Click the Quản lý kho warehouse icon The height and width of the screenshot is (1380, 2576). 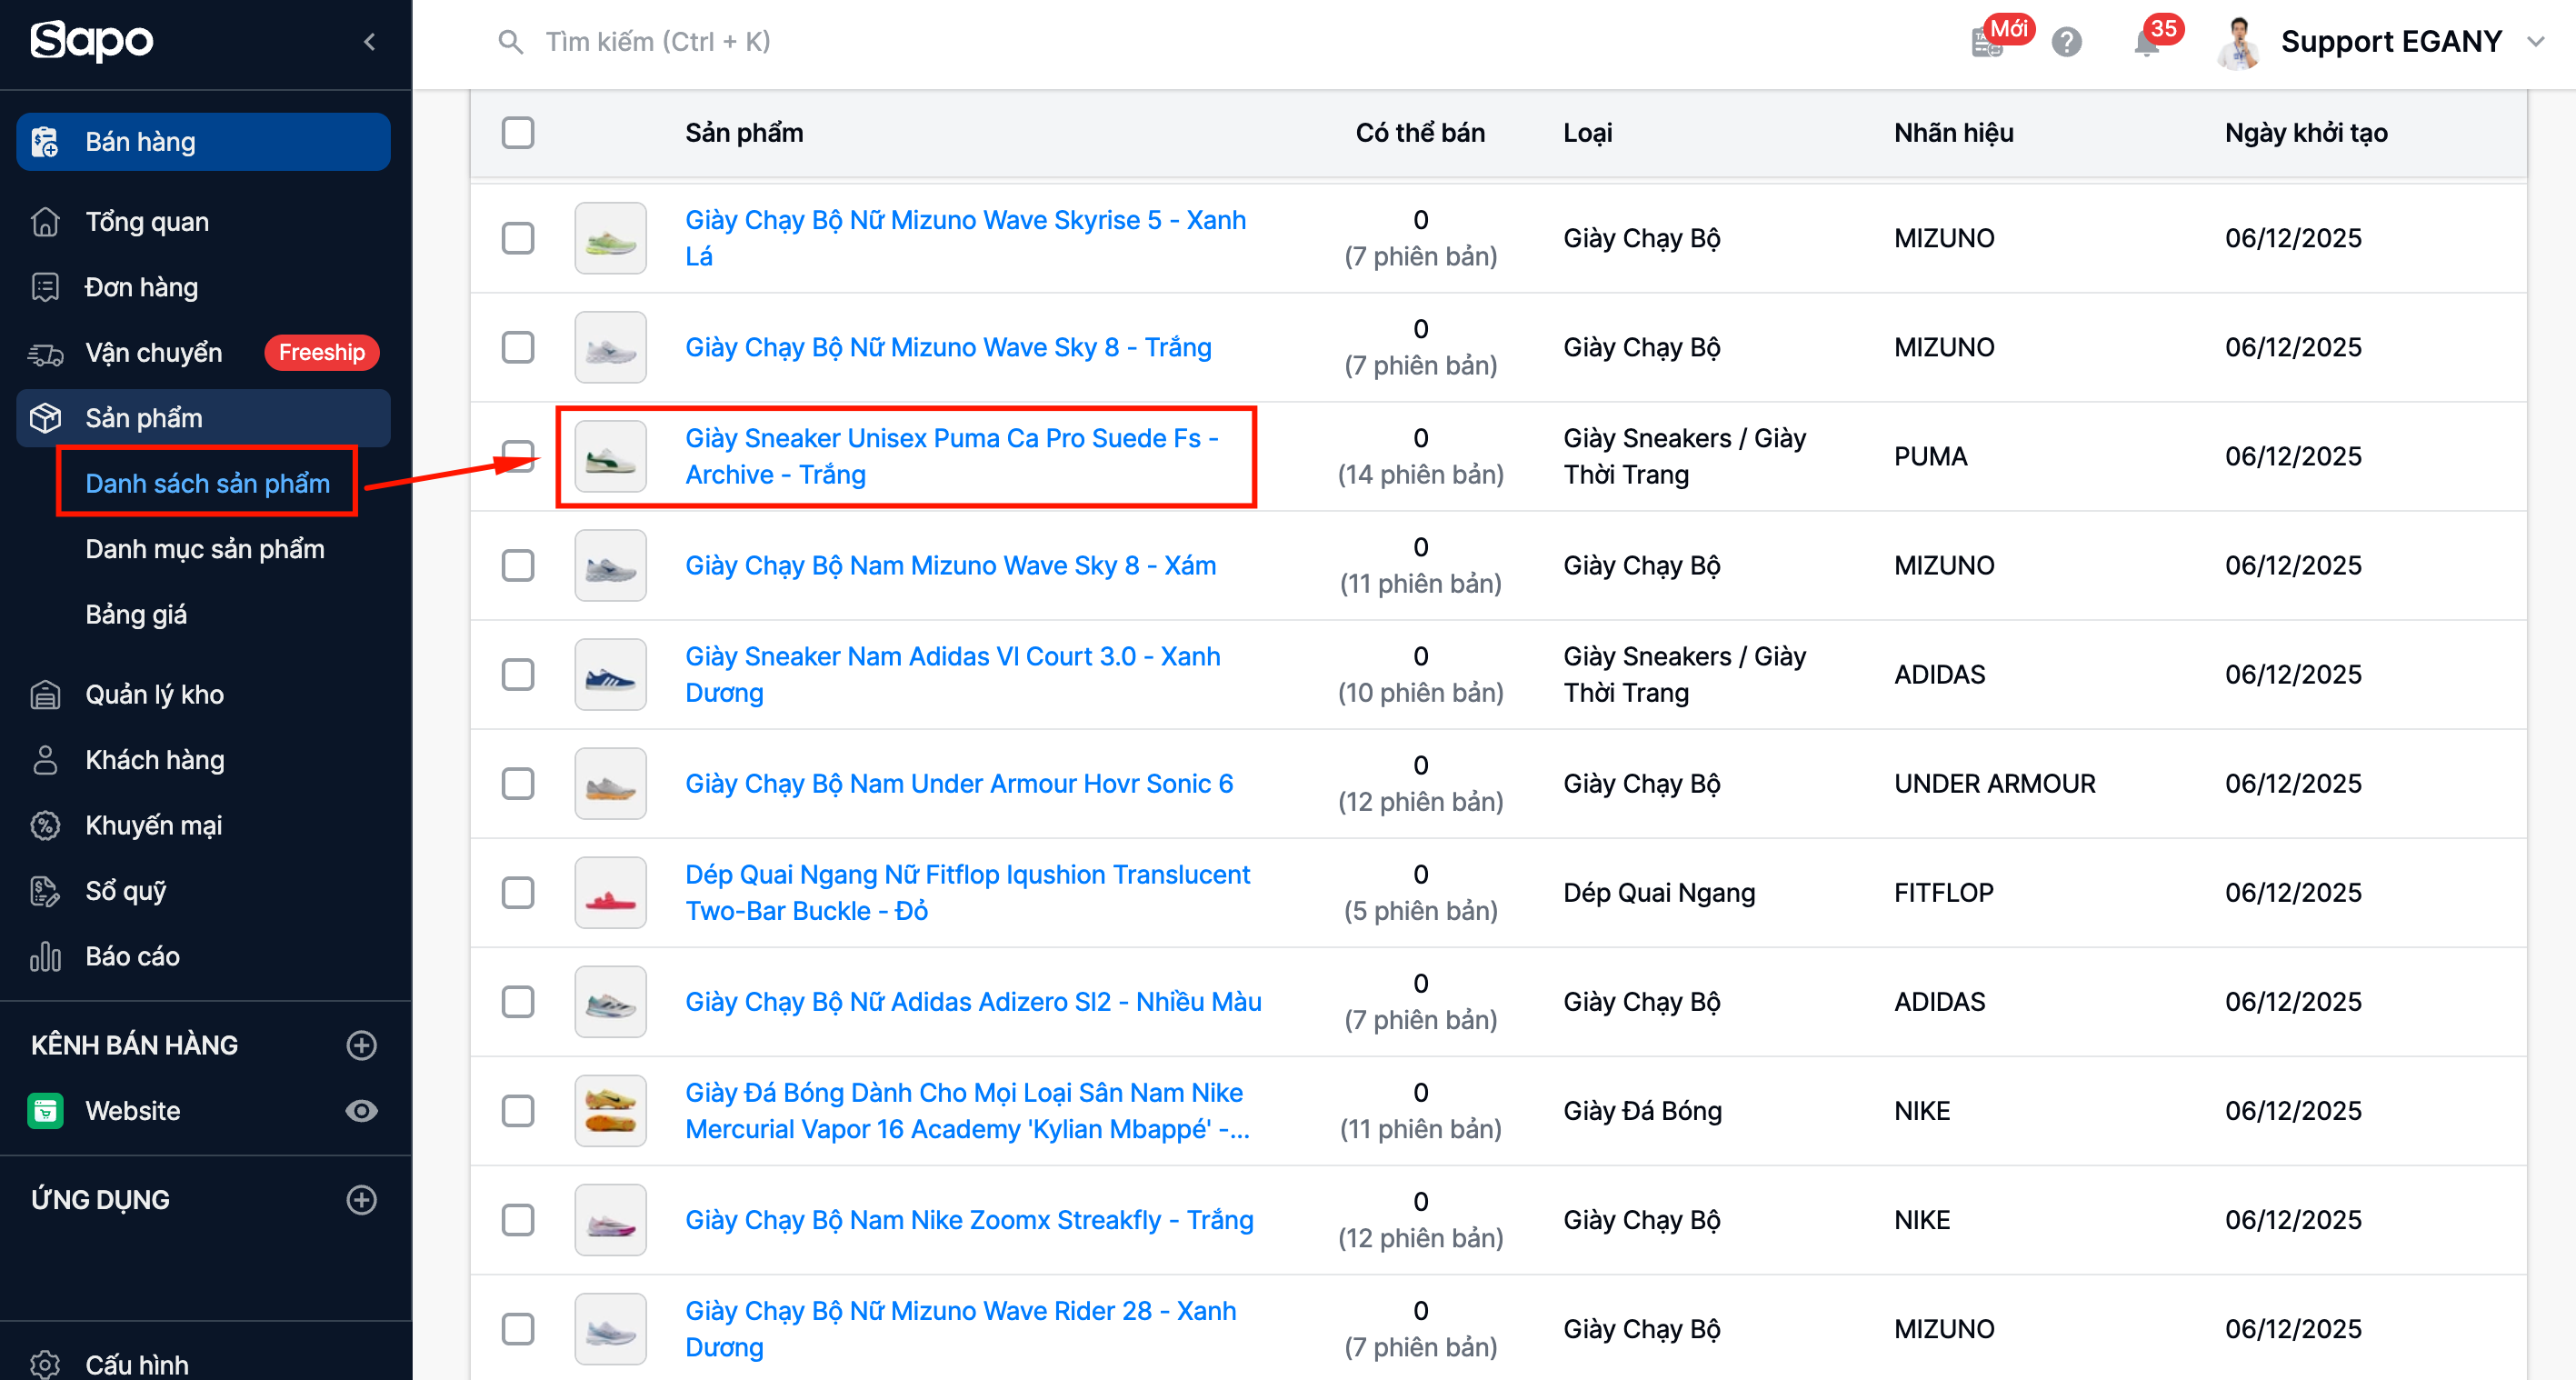[45, 694]
